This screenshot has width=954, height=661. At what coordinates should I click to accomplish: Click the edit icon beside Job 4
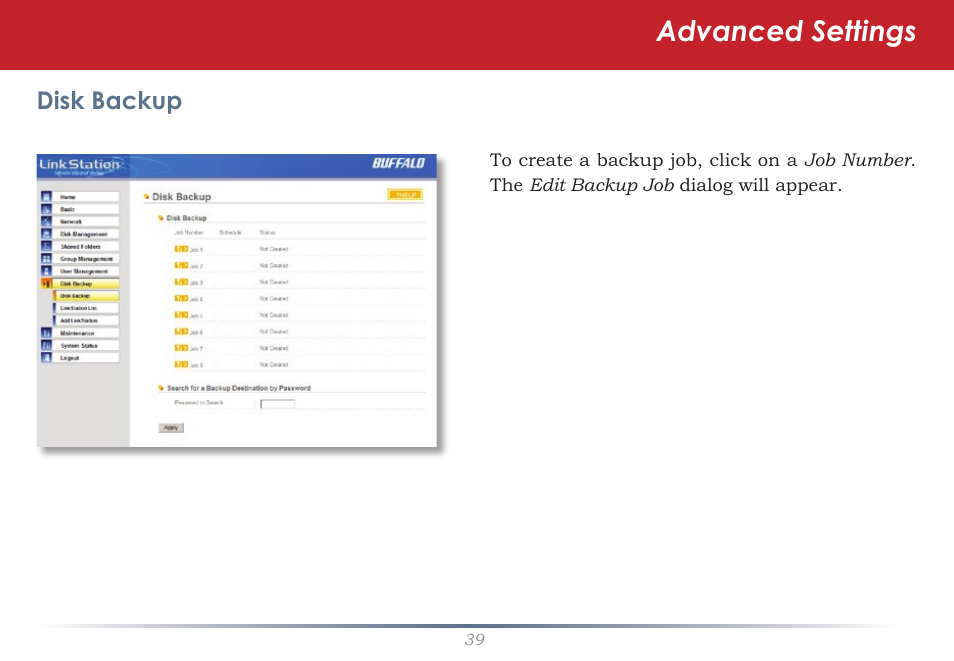pyautogui.click(x=181, y=298)
